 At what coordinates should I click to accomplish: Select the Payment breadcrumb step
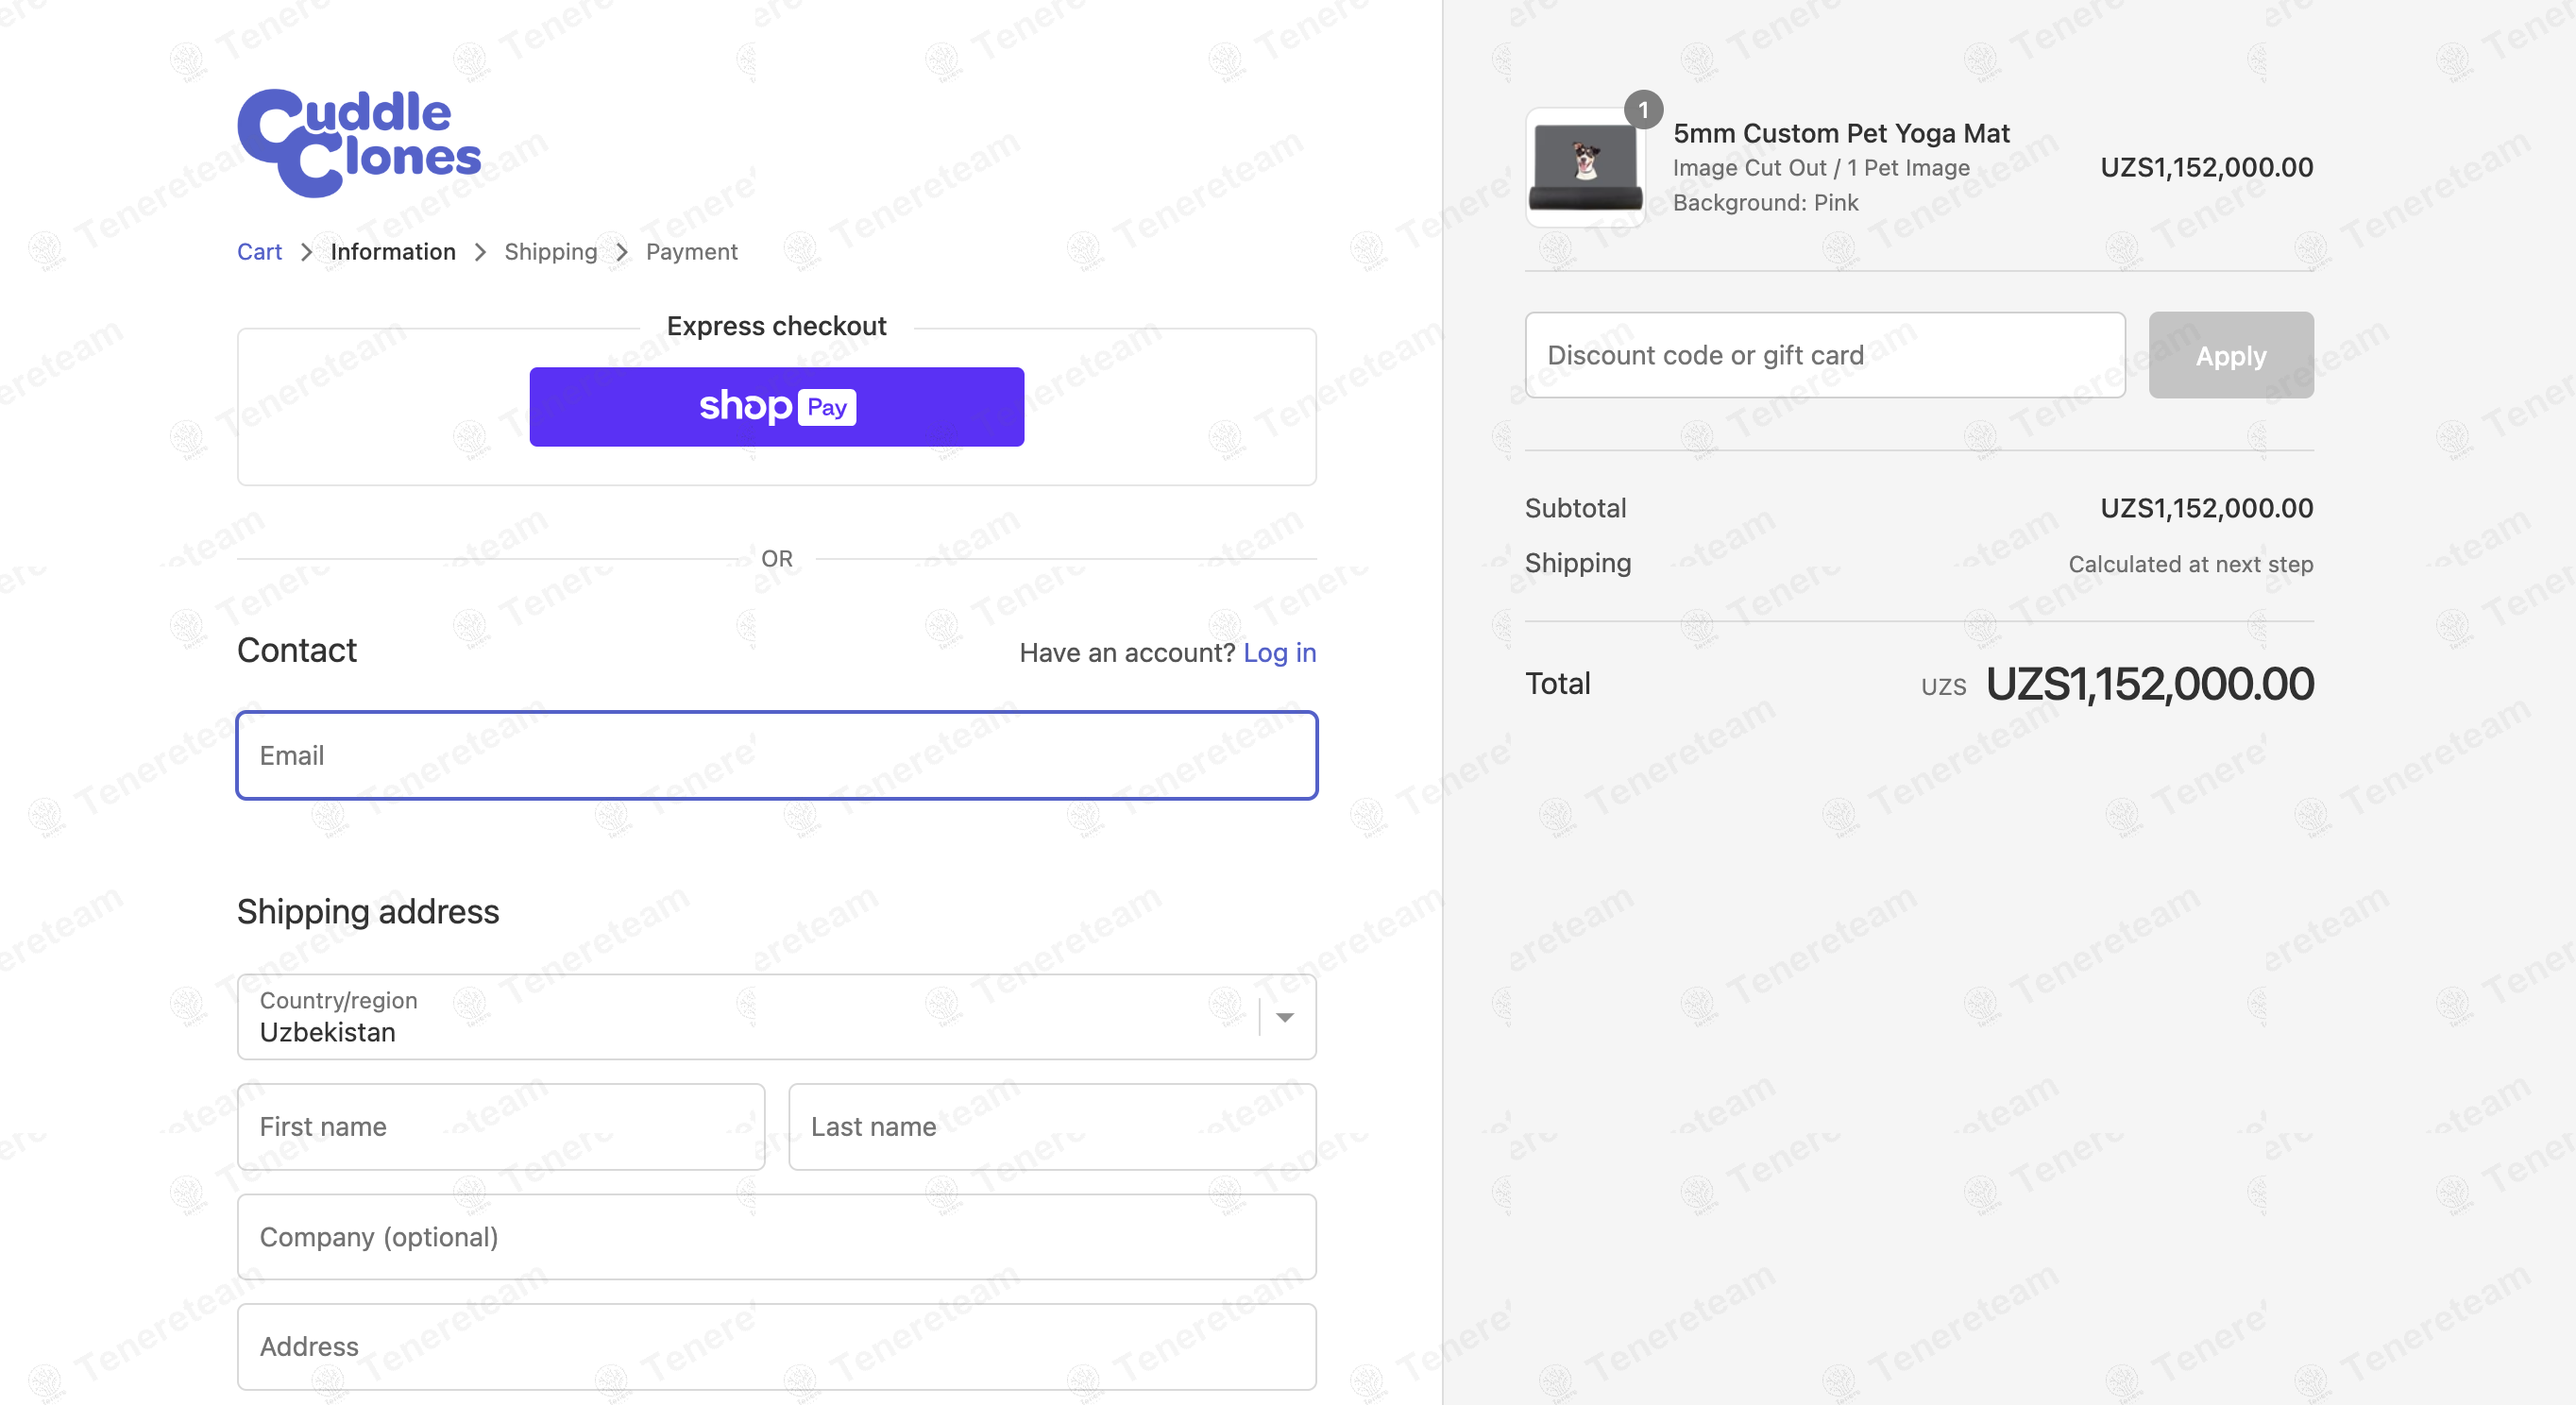[x=691, y=252]
